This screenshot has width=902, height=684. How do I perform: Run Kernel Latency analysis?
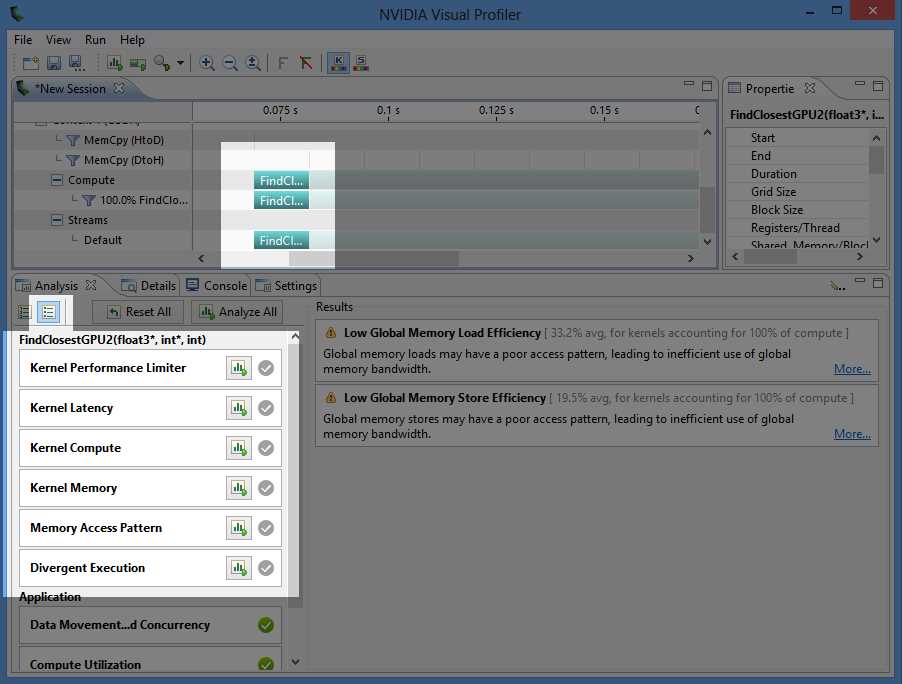pos(239,408)
